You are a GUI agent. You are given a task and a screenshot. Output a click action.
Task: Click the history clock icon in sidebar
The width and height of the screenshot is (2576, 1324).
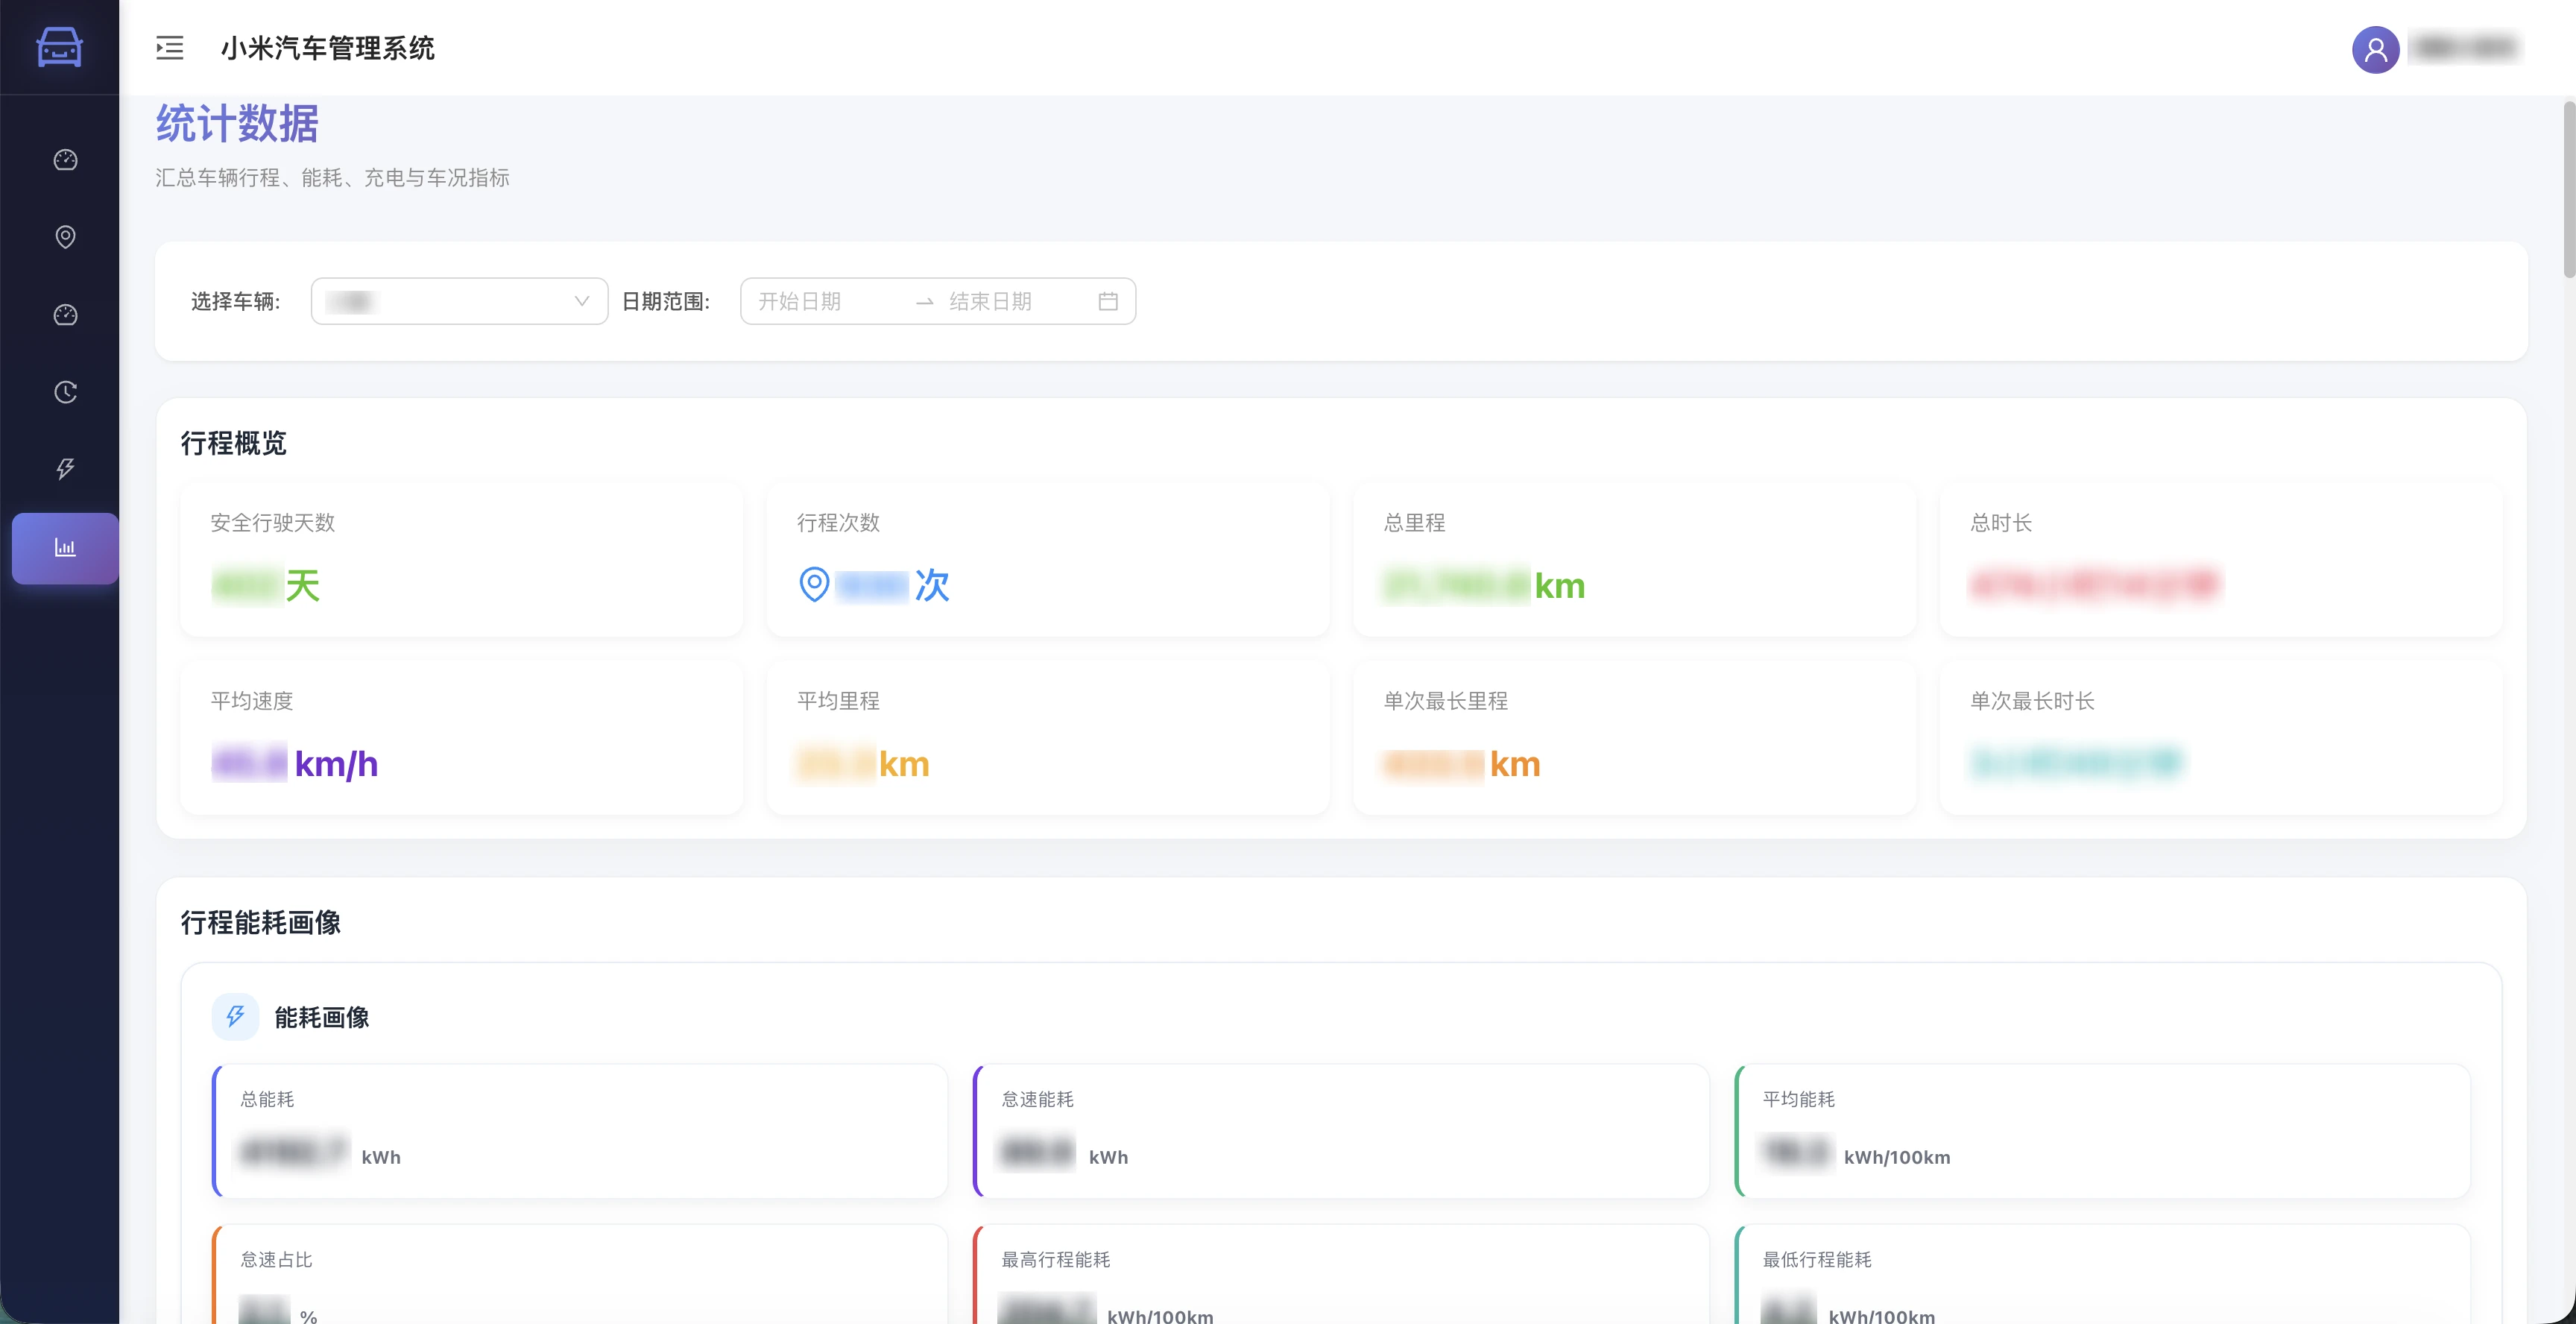tap(64, 391)
